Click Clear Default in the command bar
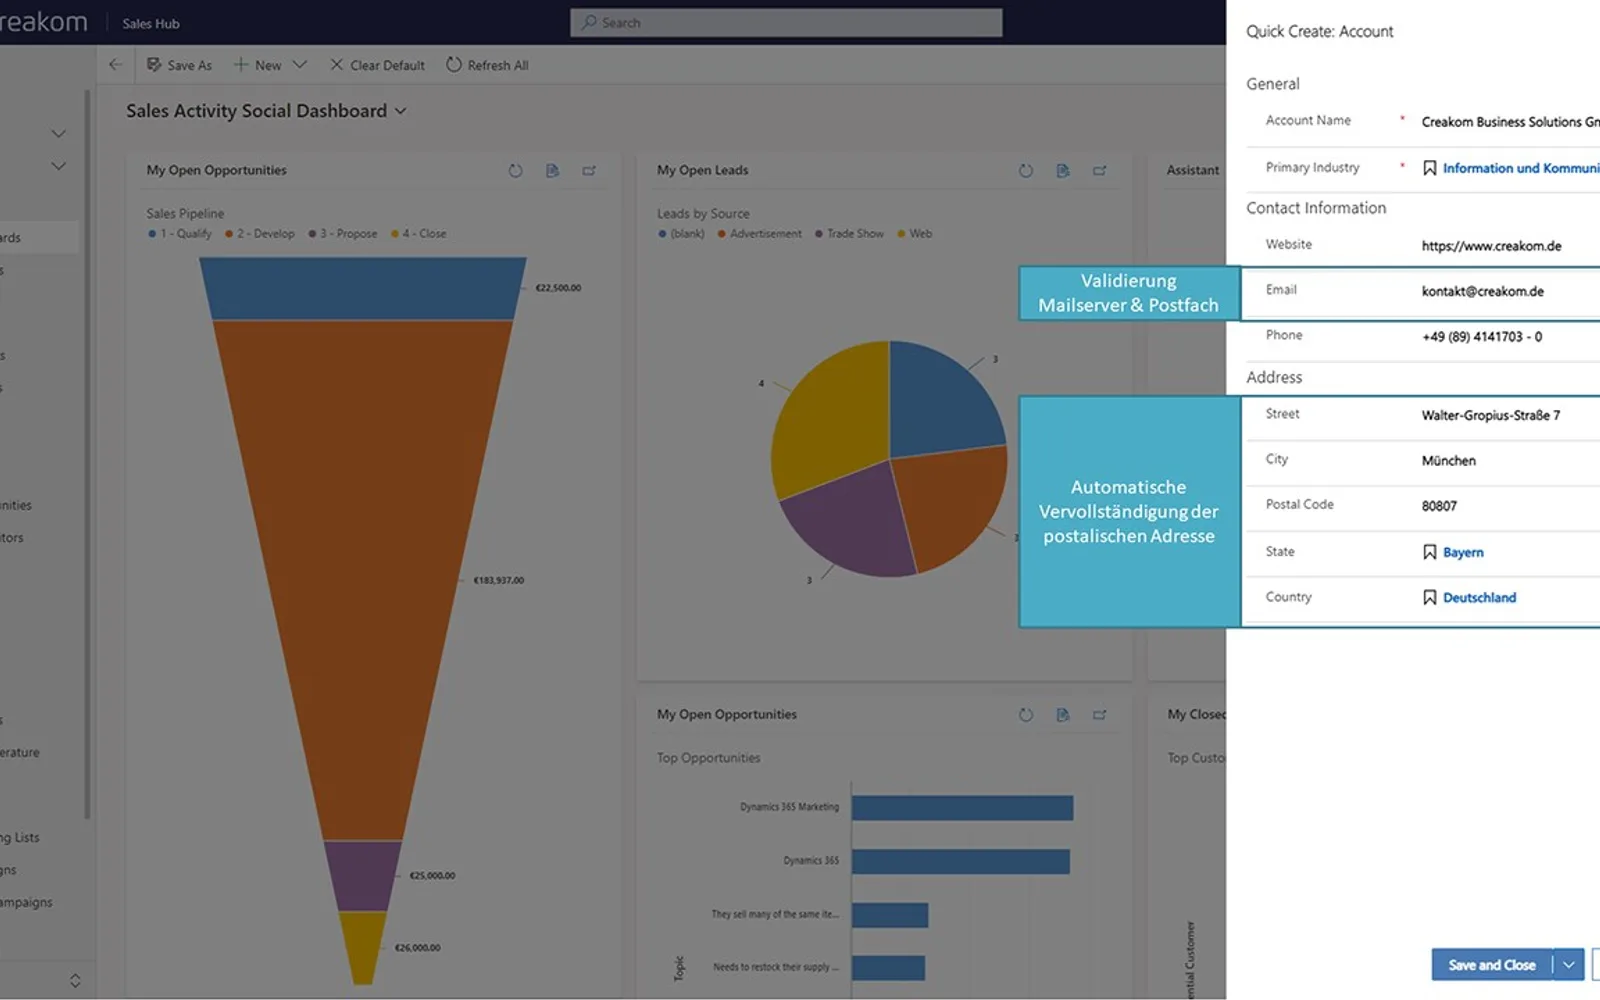 [377, 65]
